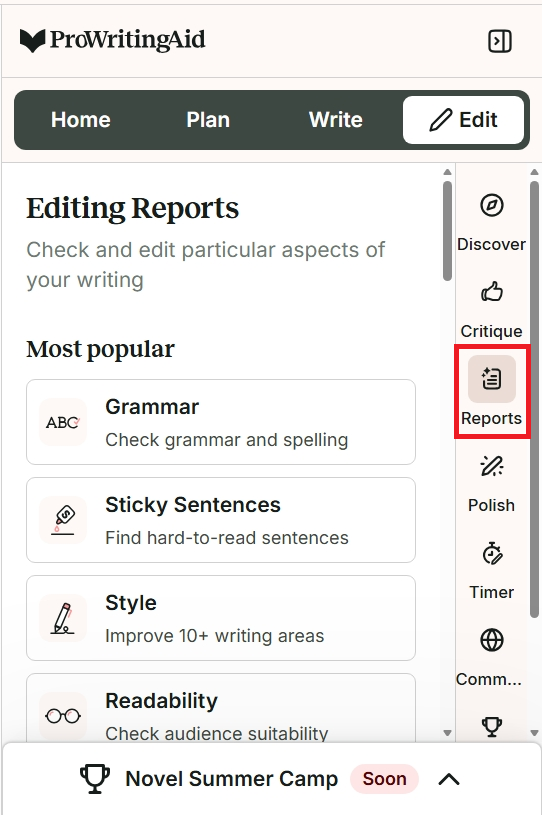Expand the Novel Summer Camp chevron
The height and width of the screenshot is (815, 542).
point(449,779)
